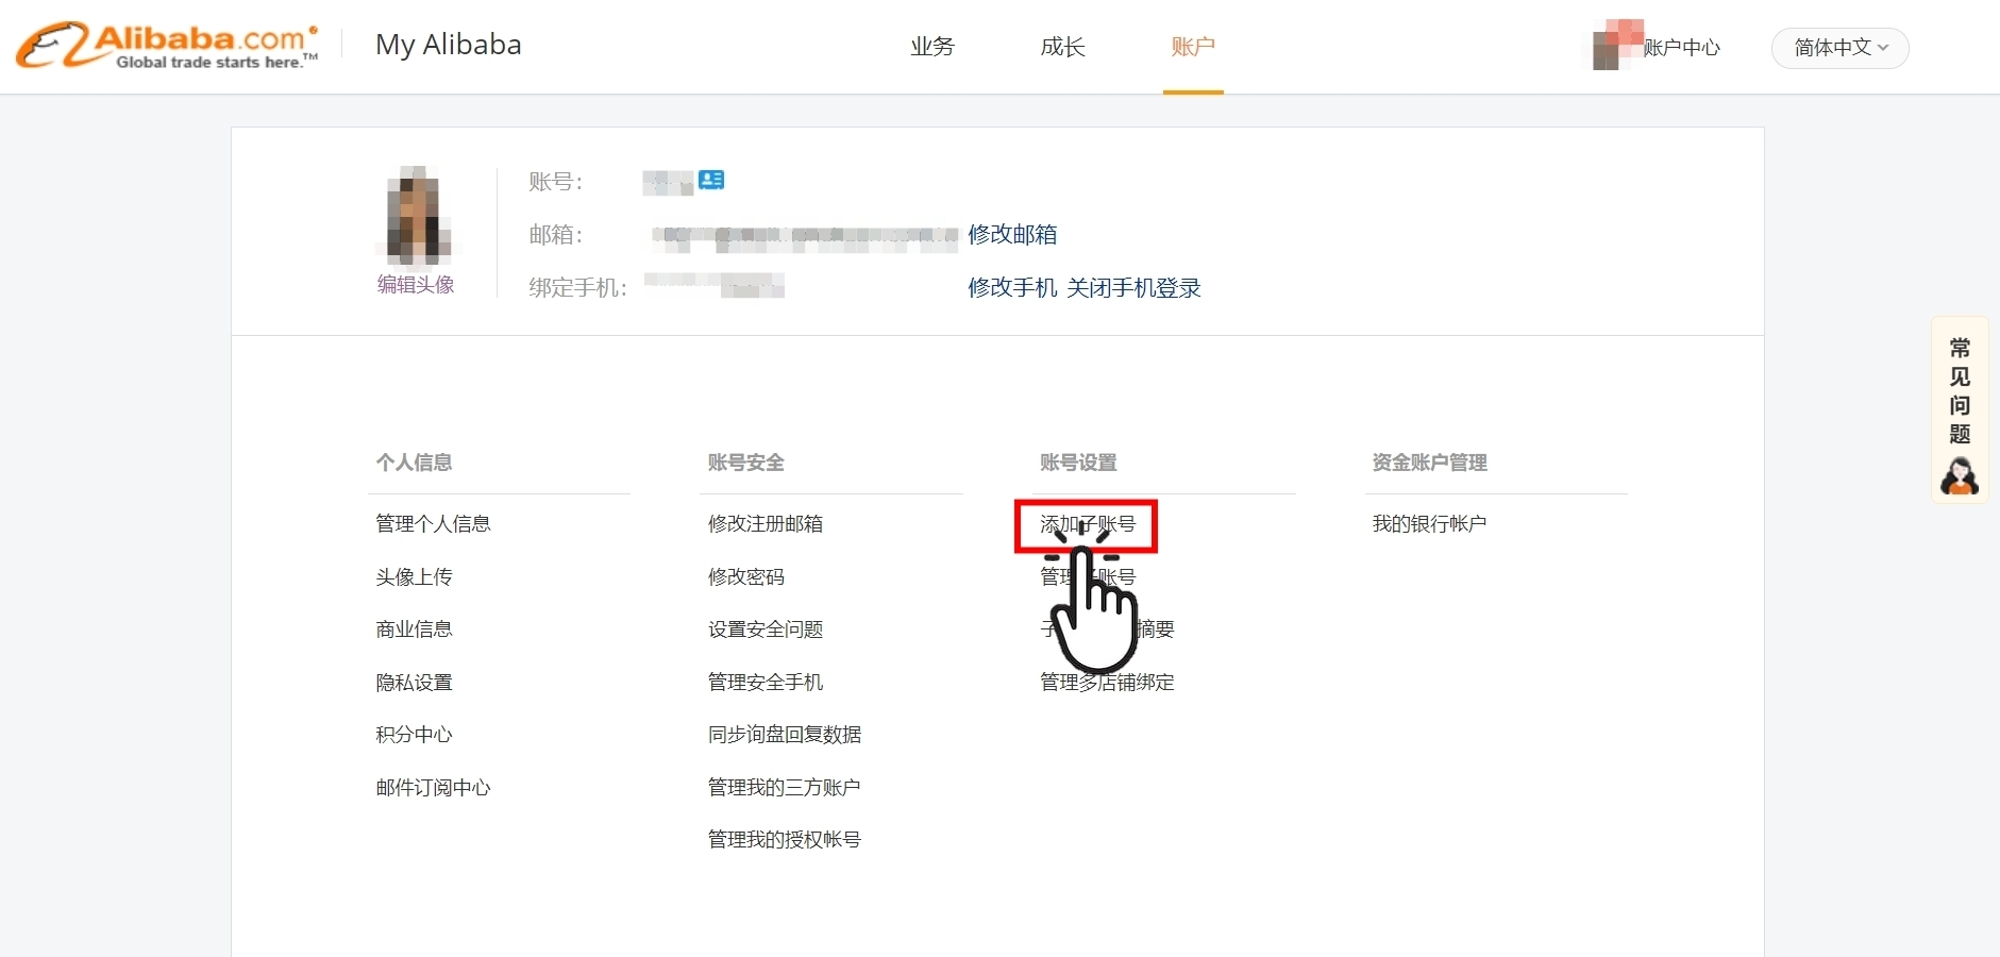
Task: Open 我的银行帐户 under 资金账户管理
Action: pos(1430,523)
